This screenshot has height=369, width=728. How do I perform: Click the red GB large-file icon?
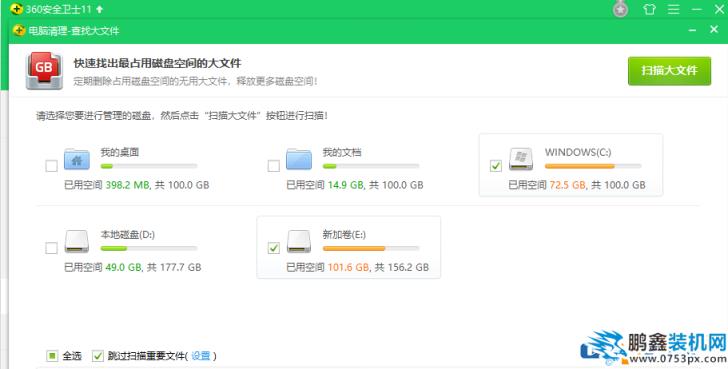44,71
